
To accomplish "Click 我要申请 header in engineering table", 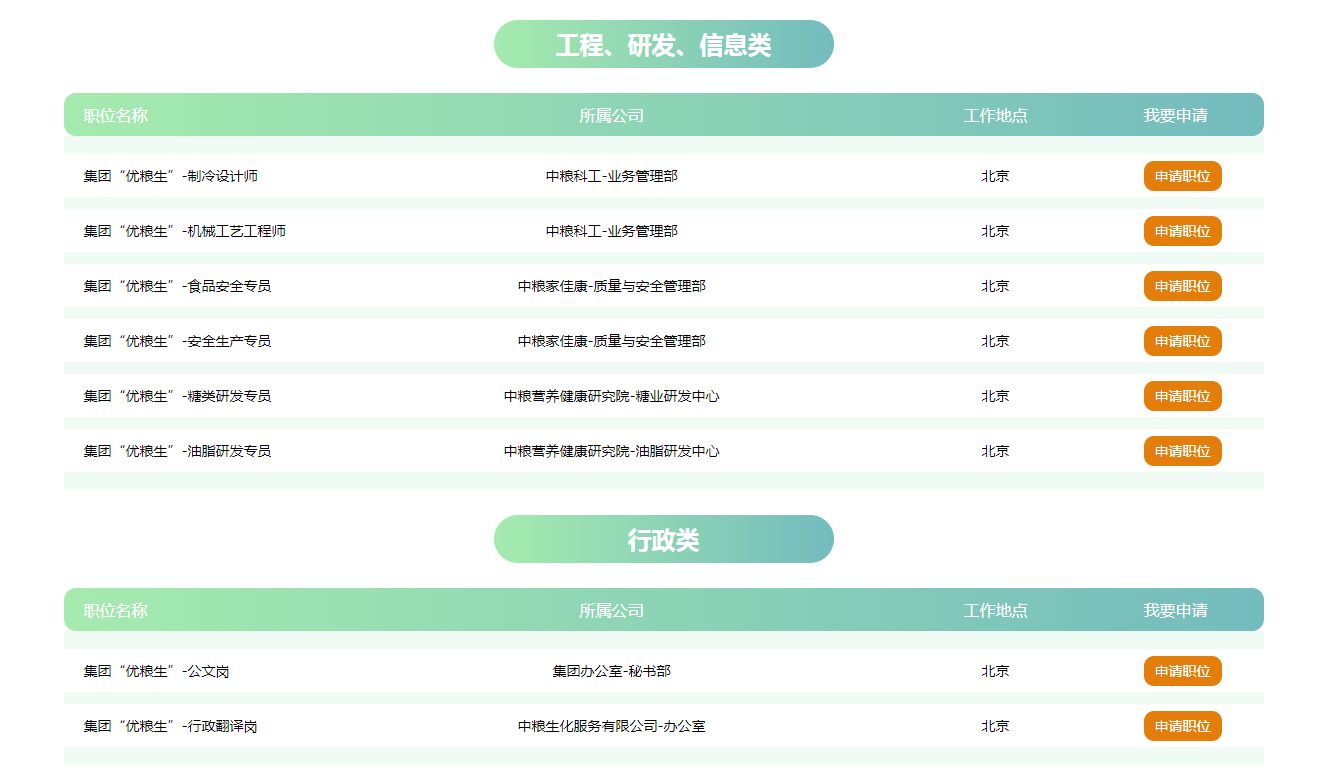I will coord(1176,115).
